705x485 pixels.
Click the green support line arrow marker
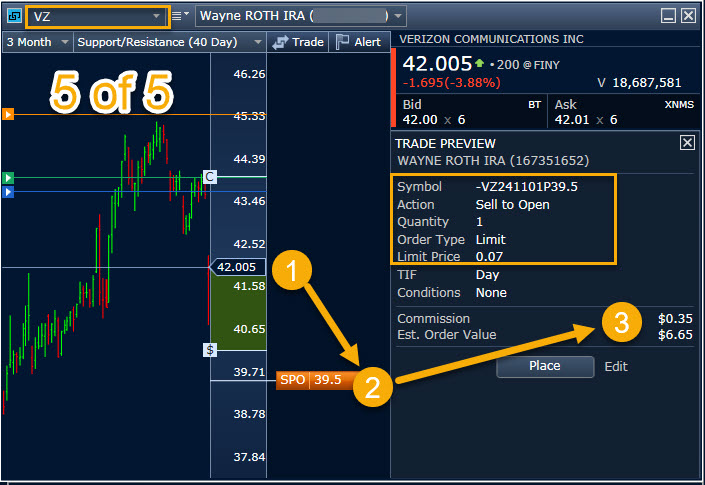(8, 178)
